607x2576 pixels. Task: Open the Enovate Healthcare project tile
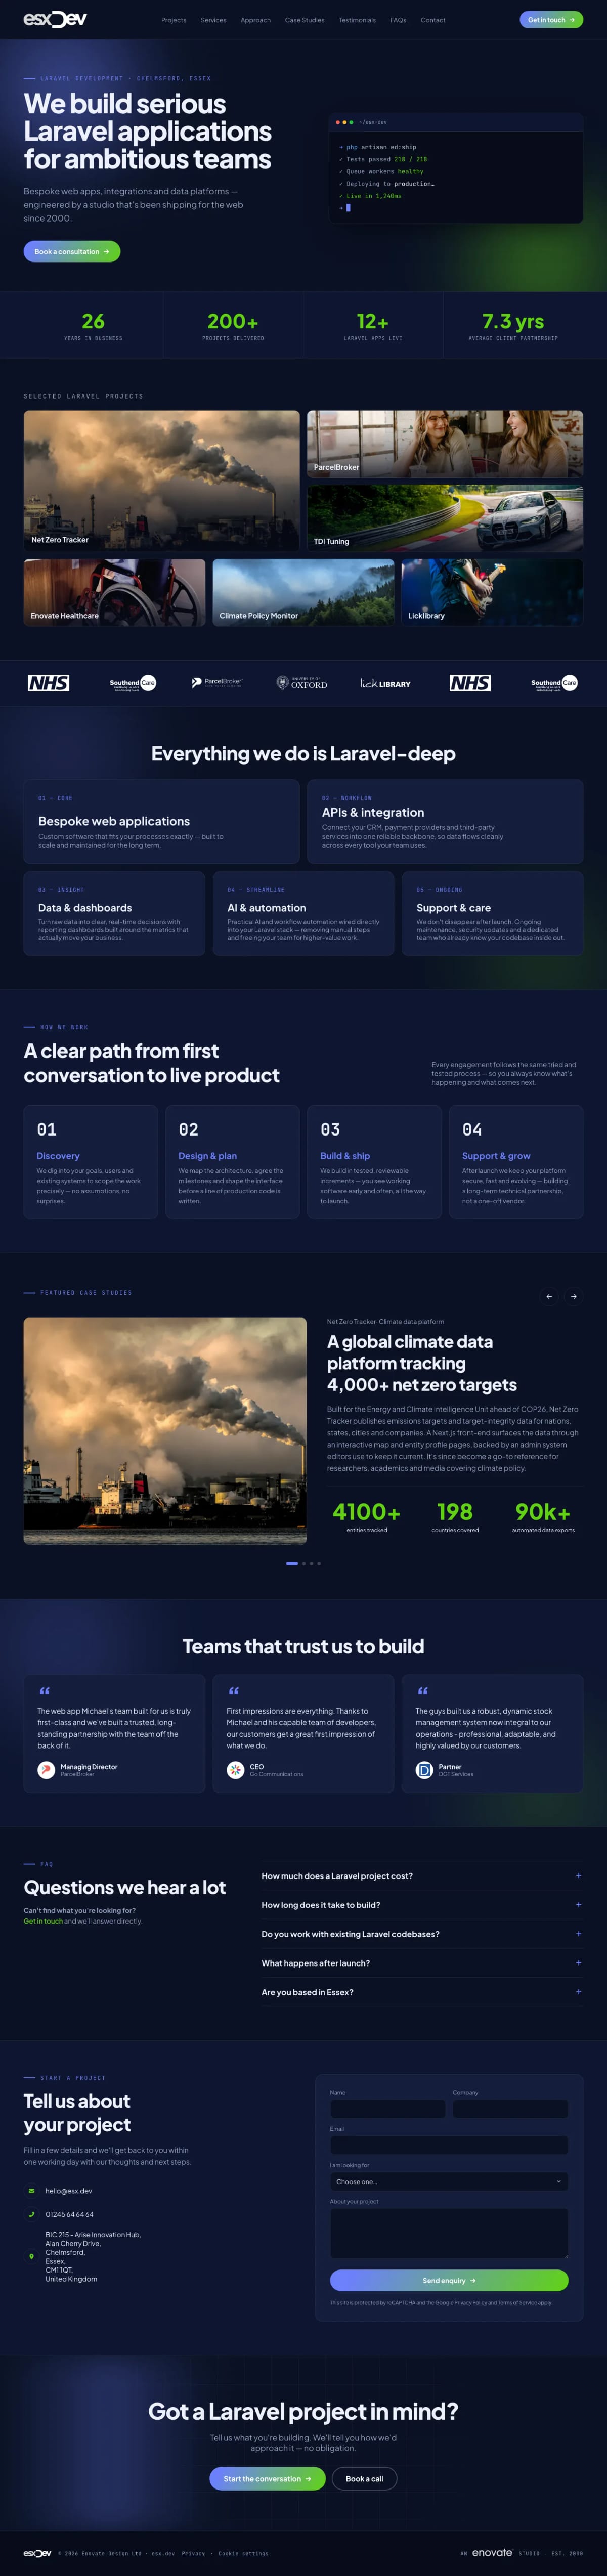pyautogui.click(x=114, y=592)
